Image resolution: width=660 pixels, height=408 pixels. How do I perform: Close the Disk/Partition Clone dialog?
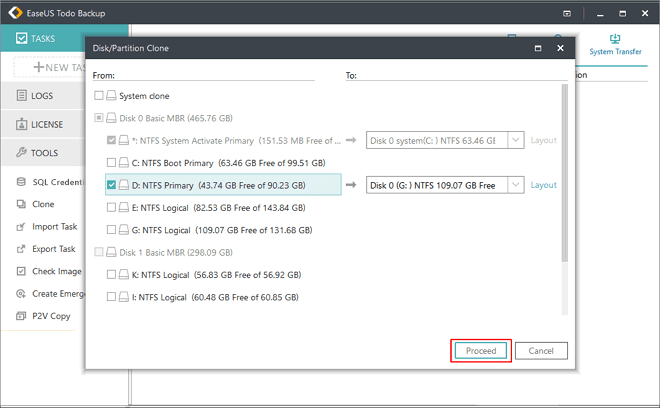(560, 48)
